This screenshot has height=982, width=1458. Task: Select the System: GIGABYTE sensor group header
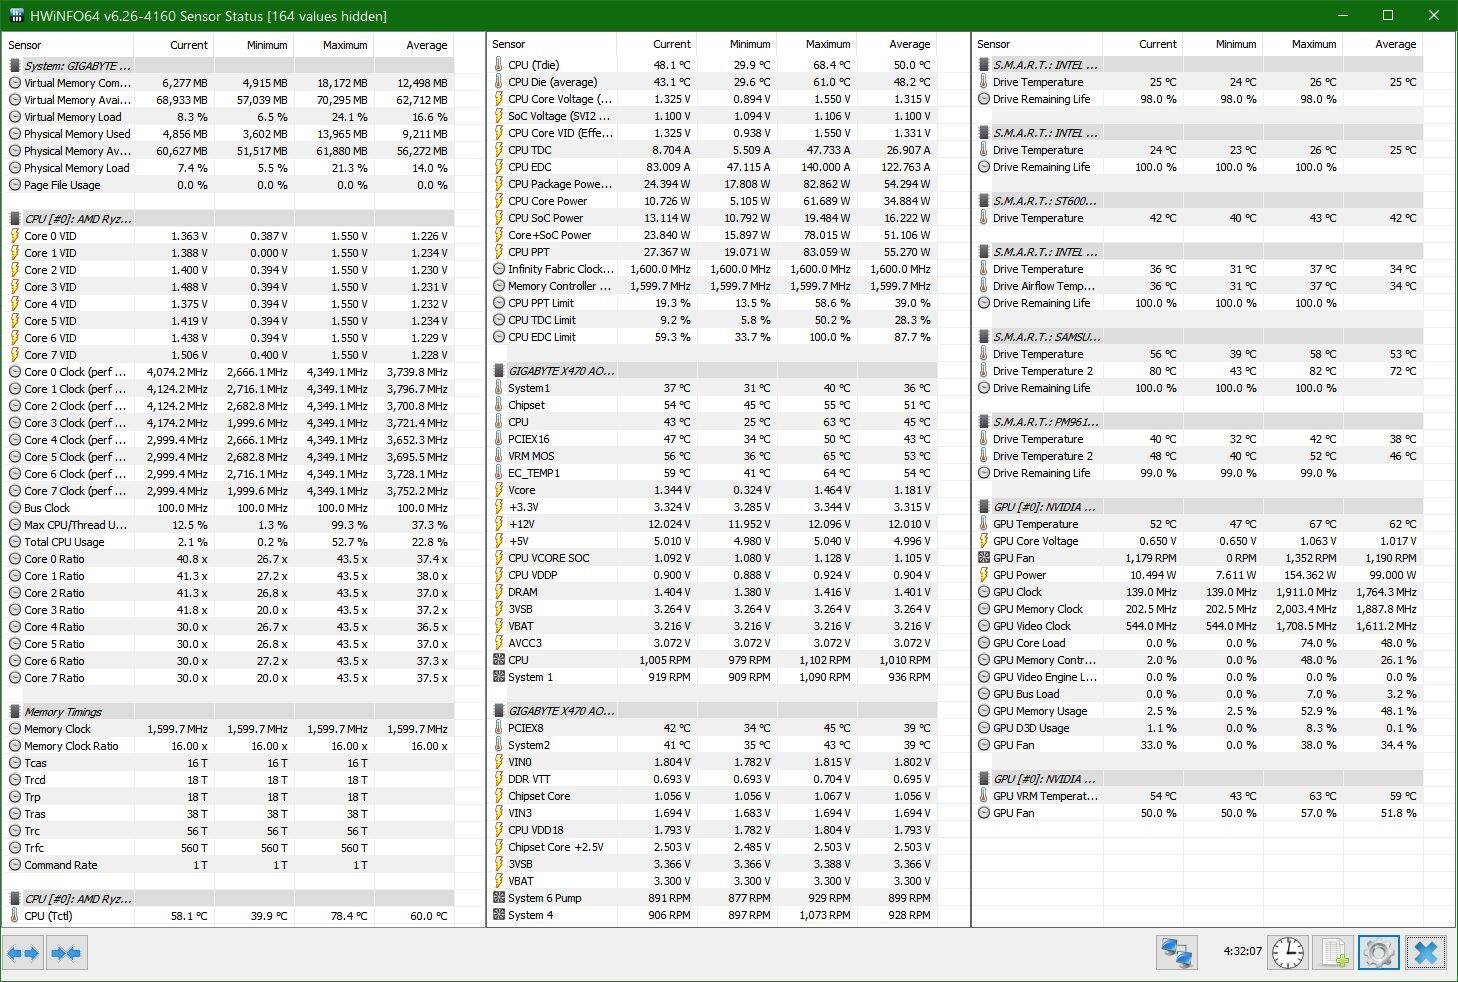[229, 66]
